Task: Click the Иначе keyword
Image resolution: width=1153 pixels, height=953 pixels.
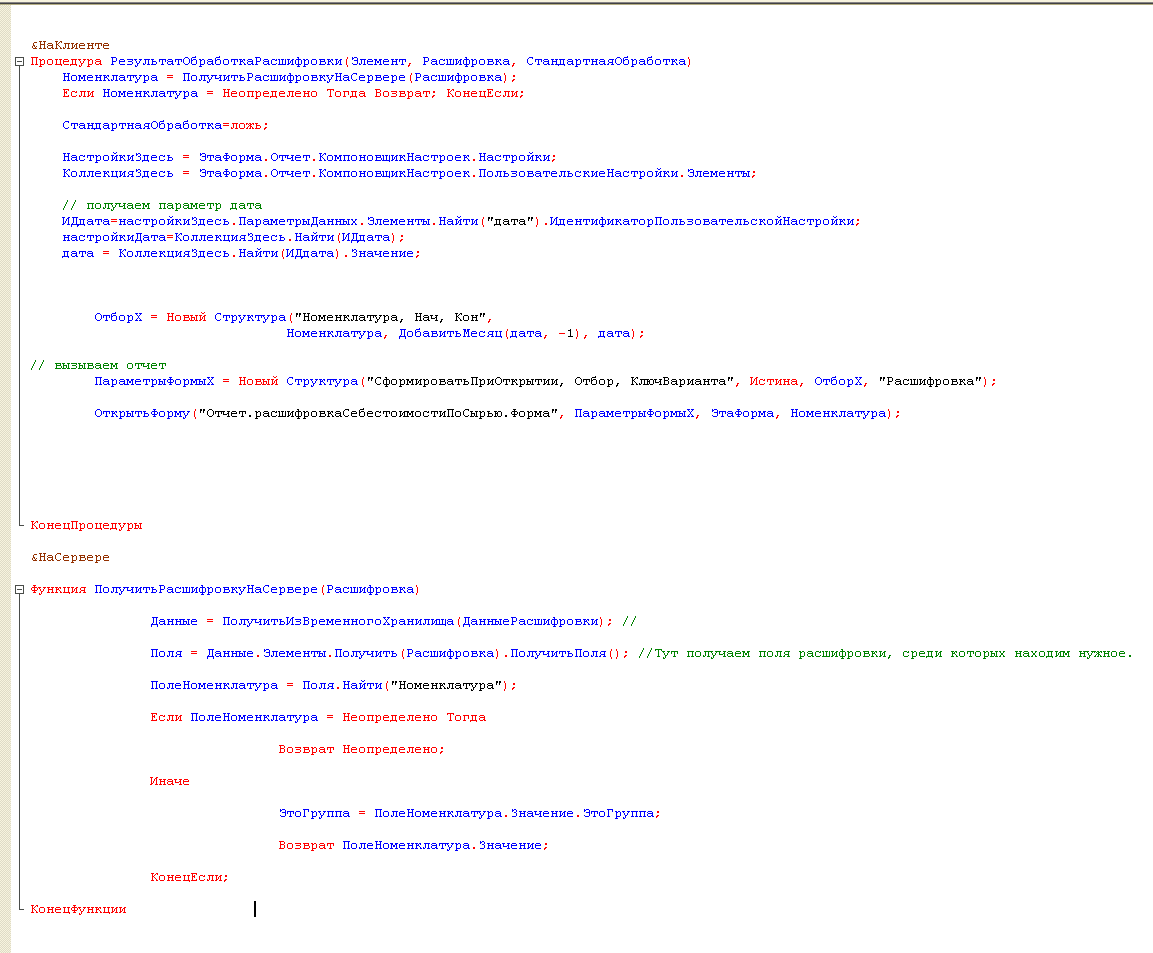Action: pyautogui.click(x=170, y=781)
